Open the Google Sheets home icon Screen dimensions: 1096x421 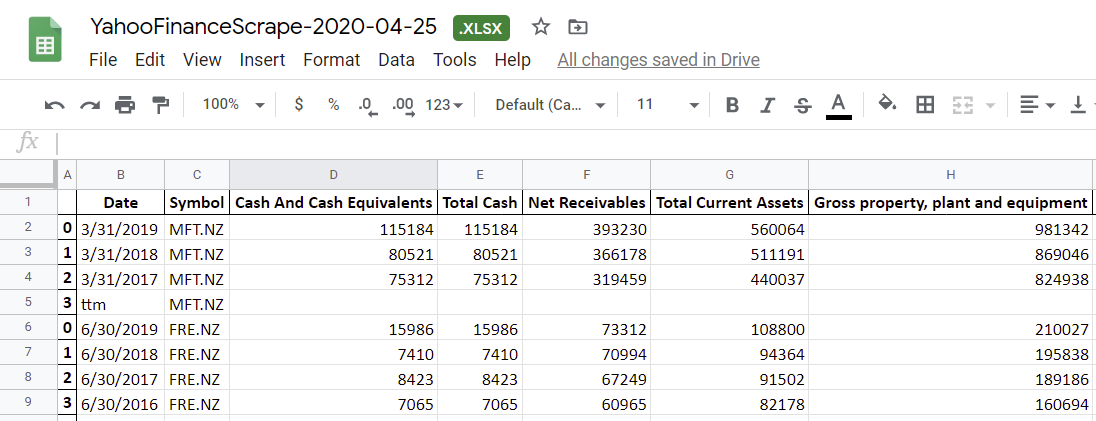pyautogui.click(x=45, y=40)
